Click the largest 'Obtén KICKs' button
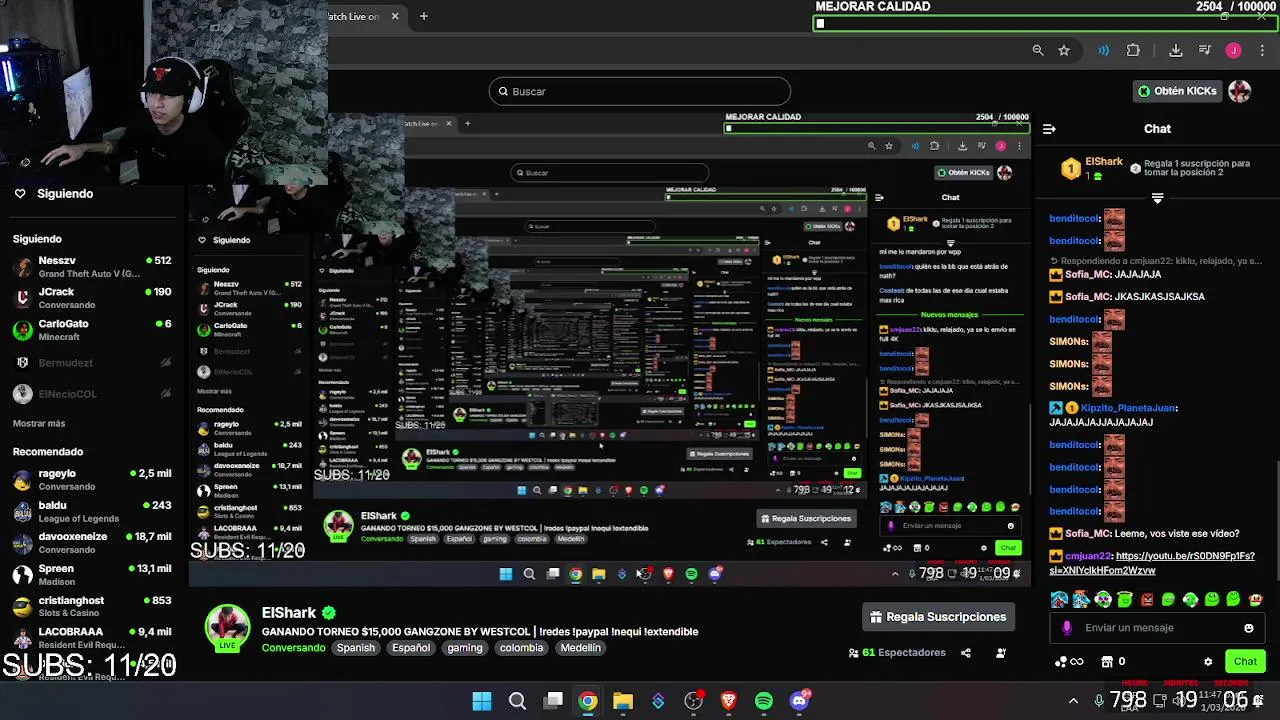 tap(1177, 91)
